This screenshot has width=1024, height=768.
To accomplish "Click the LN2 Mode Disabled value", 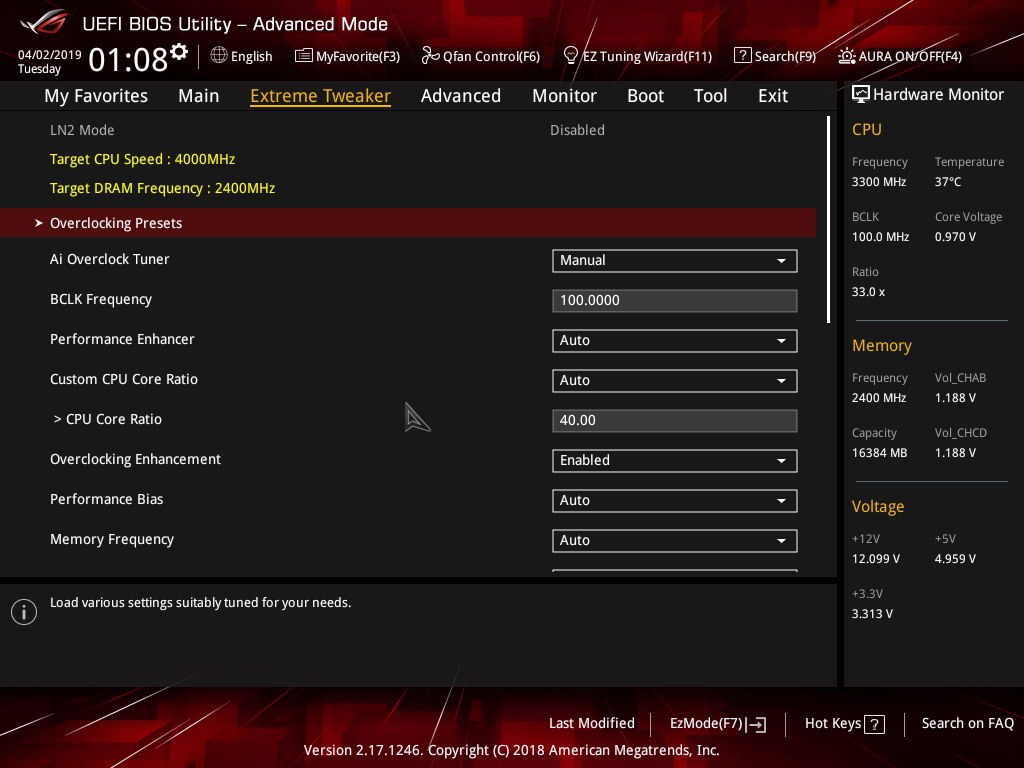I will pyautogui.click(x=577, y=130).
